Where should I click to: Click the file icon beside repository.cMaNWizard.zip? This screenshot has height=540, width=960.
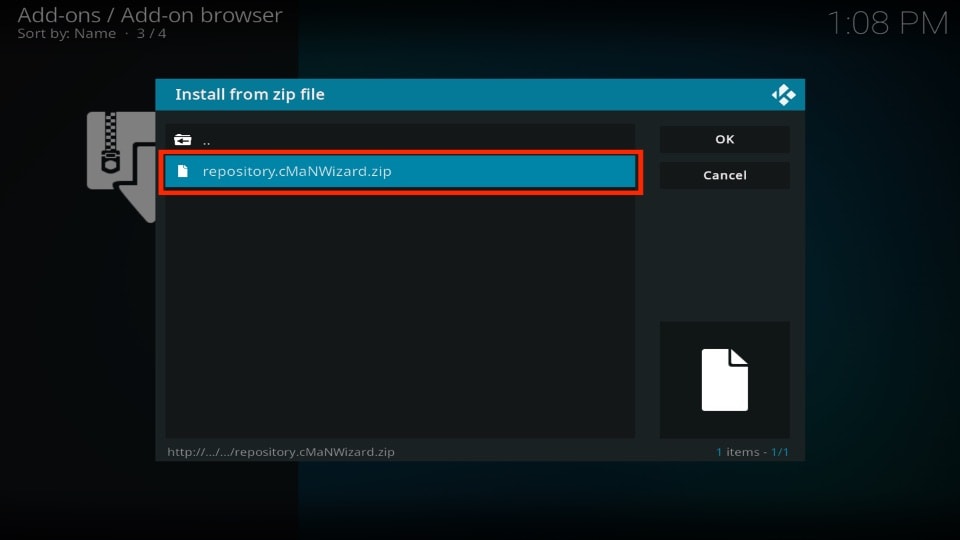[x=182, y=171]
